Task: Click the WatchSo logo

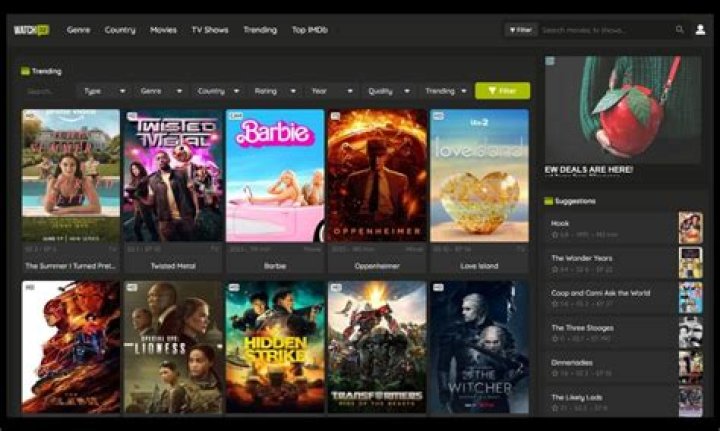Action: pos(31,30)
